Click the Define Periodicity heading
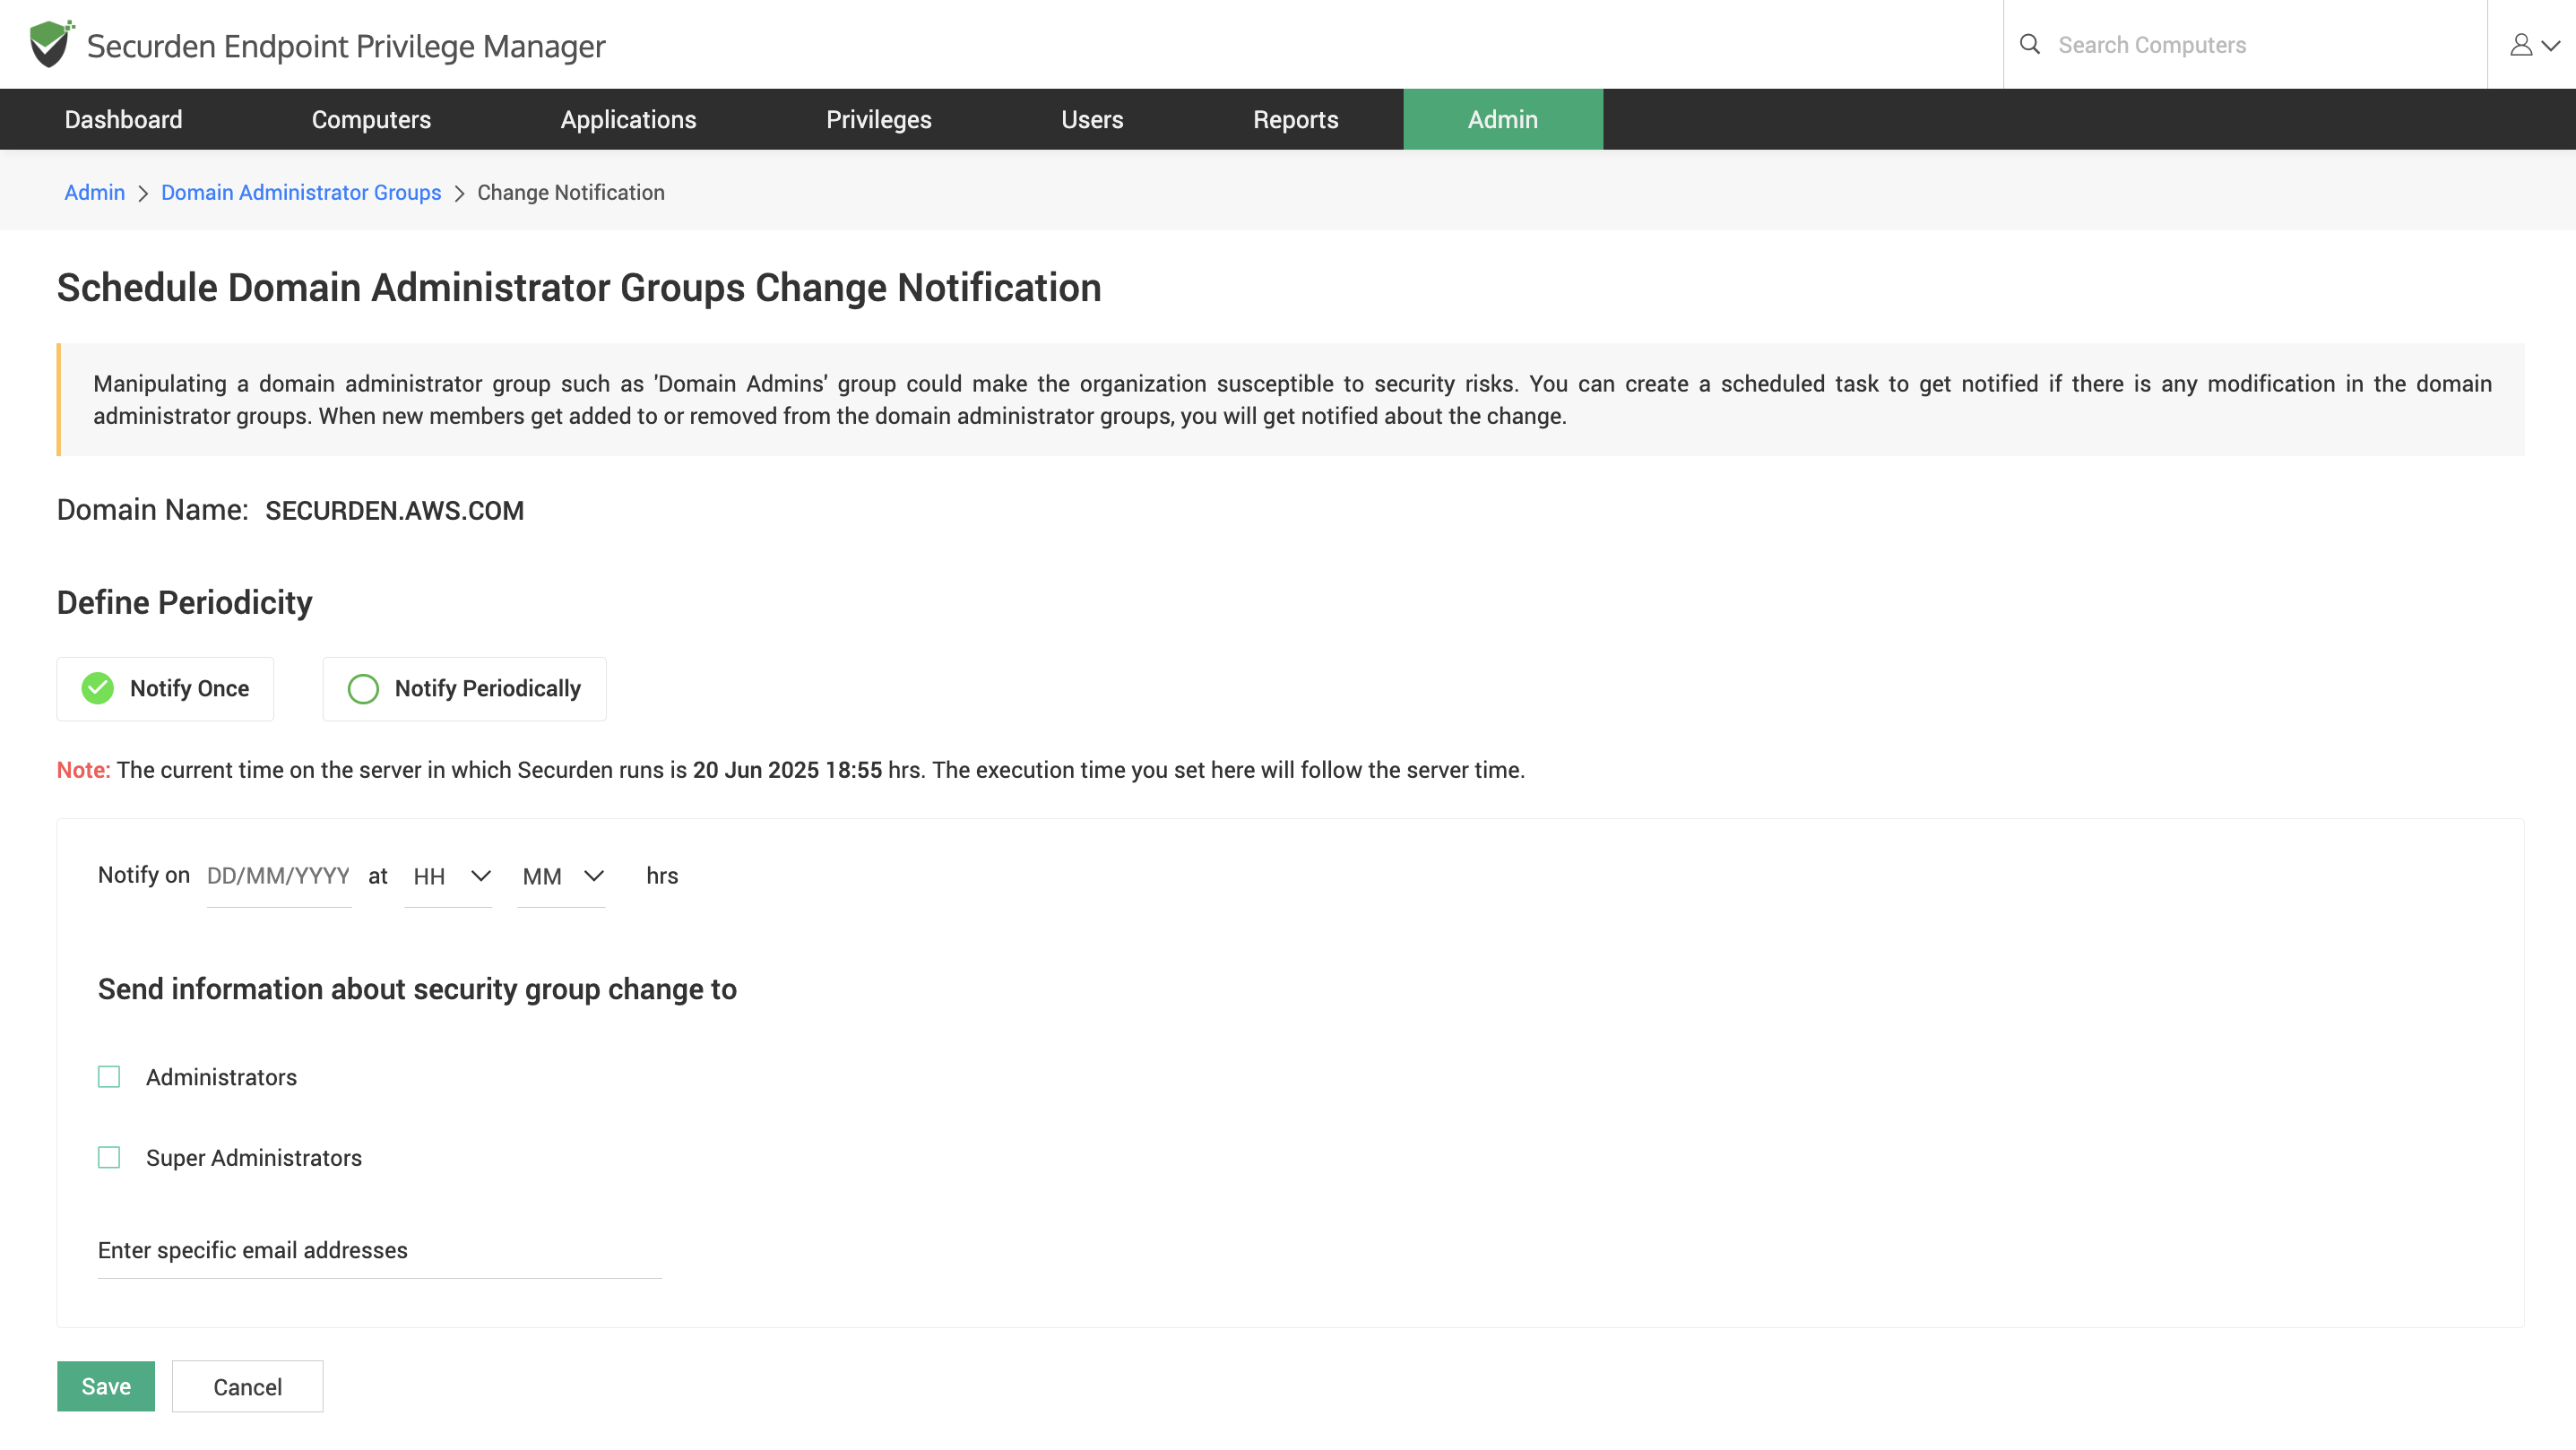The width and height of the screenshot is (2576, 1450). [x=184, y=603]
